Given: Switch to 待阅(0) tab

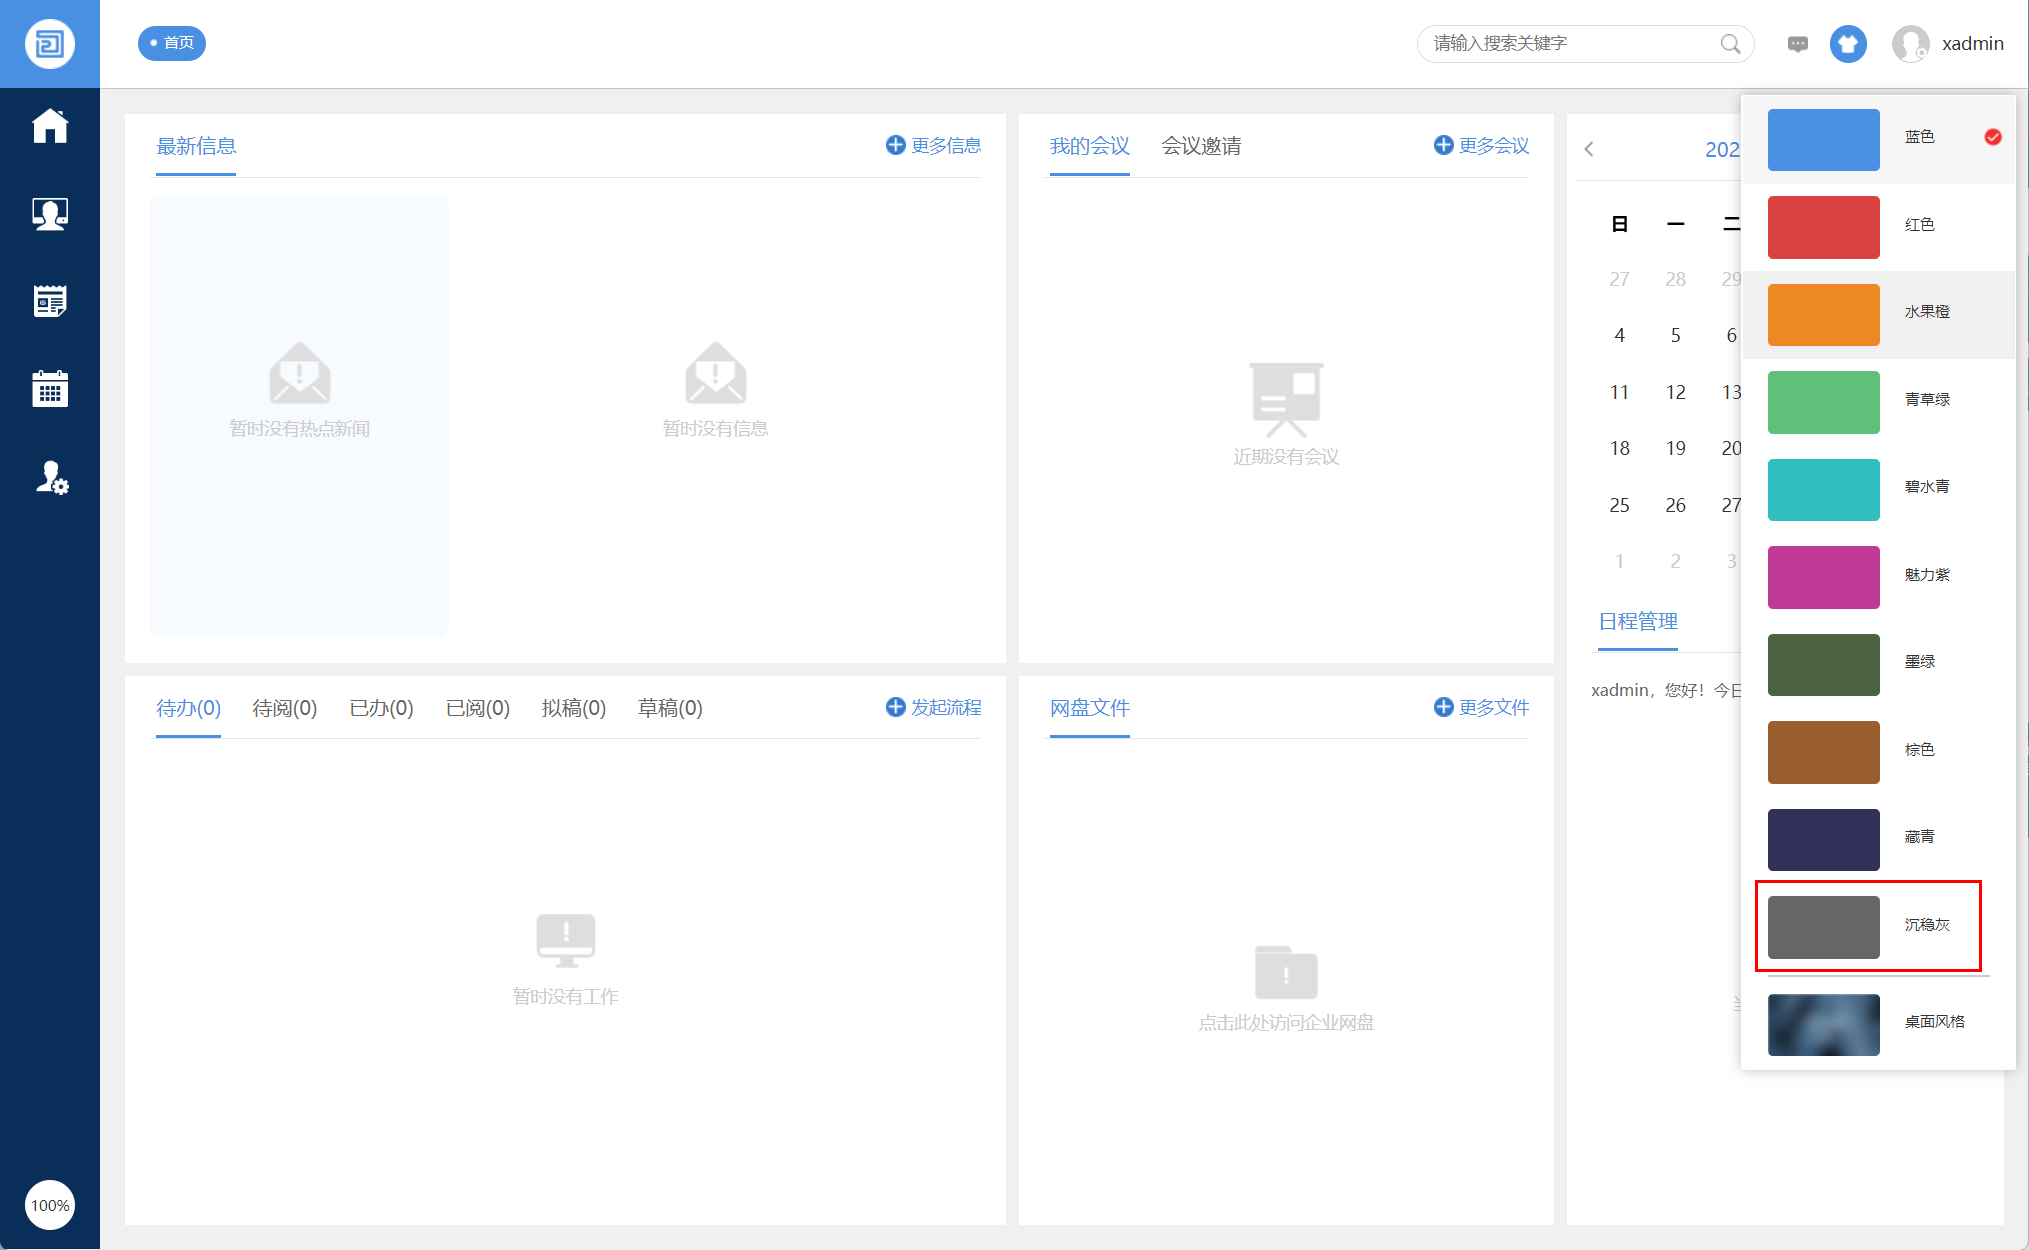Looking at the screenshot, I should click(x=284, y=708).
